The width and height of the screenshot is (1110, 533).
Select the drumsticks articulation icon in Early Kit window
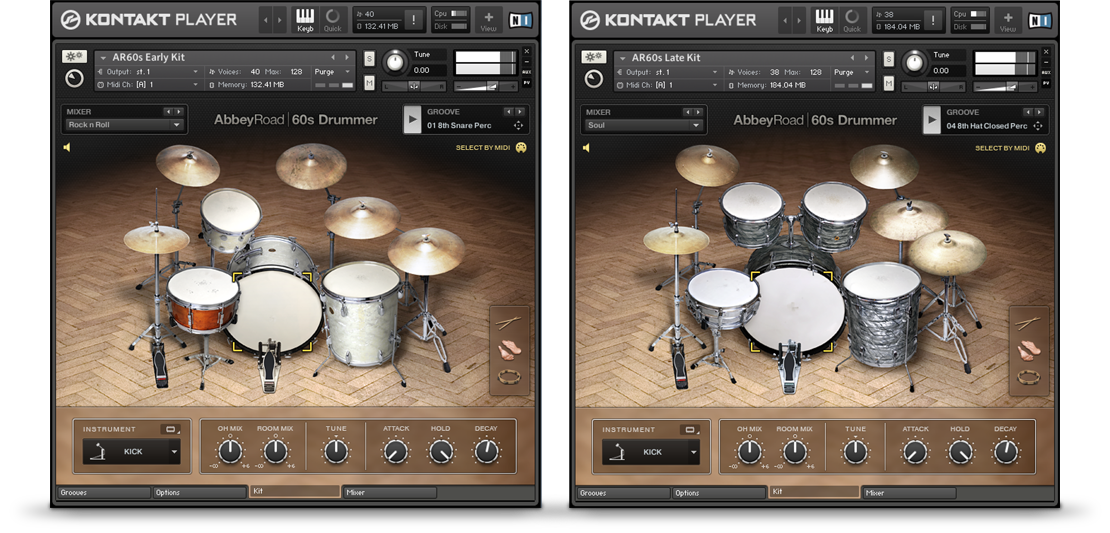click(x=508, y=323)
